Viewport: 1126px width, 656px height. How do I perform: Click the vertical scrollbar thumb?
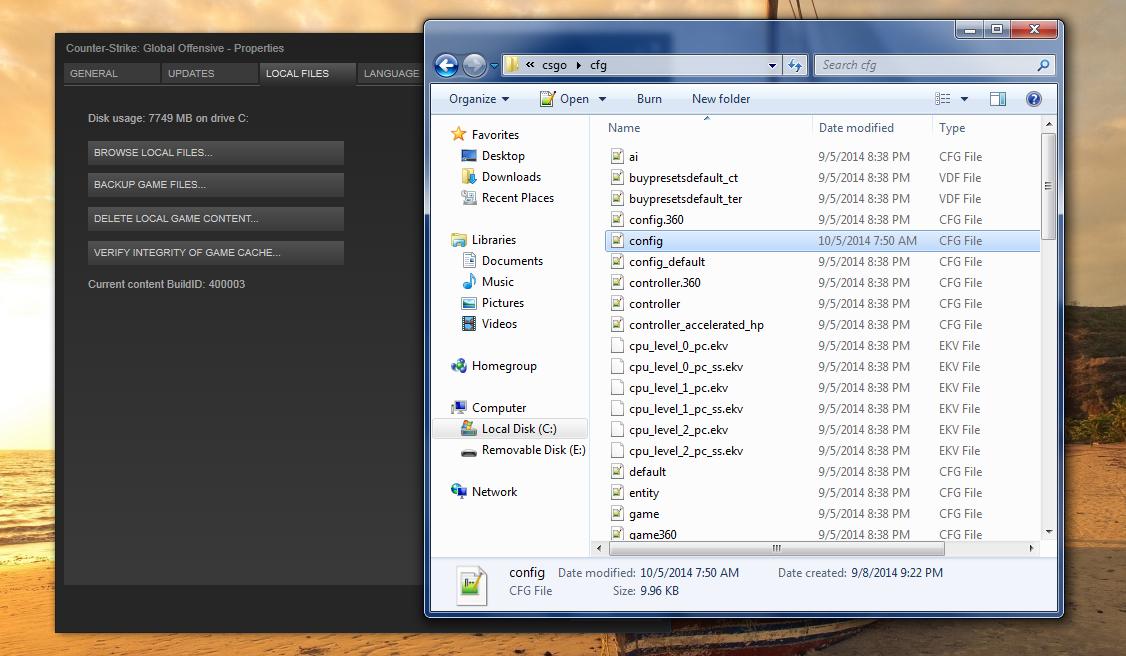click(1048, 186)
